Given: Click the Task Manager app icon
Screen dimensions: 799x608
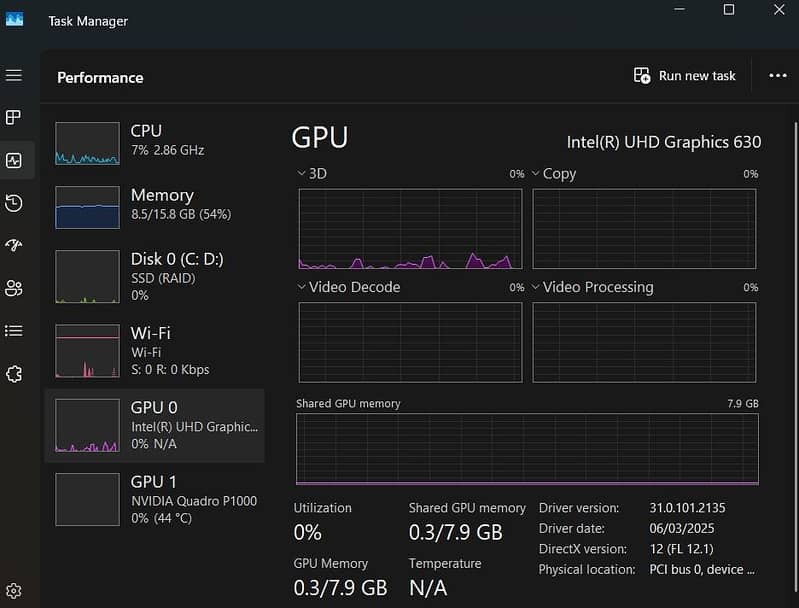Looking at the screenshot, I should tap(14, 20).
